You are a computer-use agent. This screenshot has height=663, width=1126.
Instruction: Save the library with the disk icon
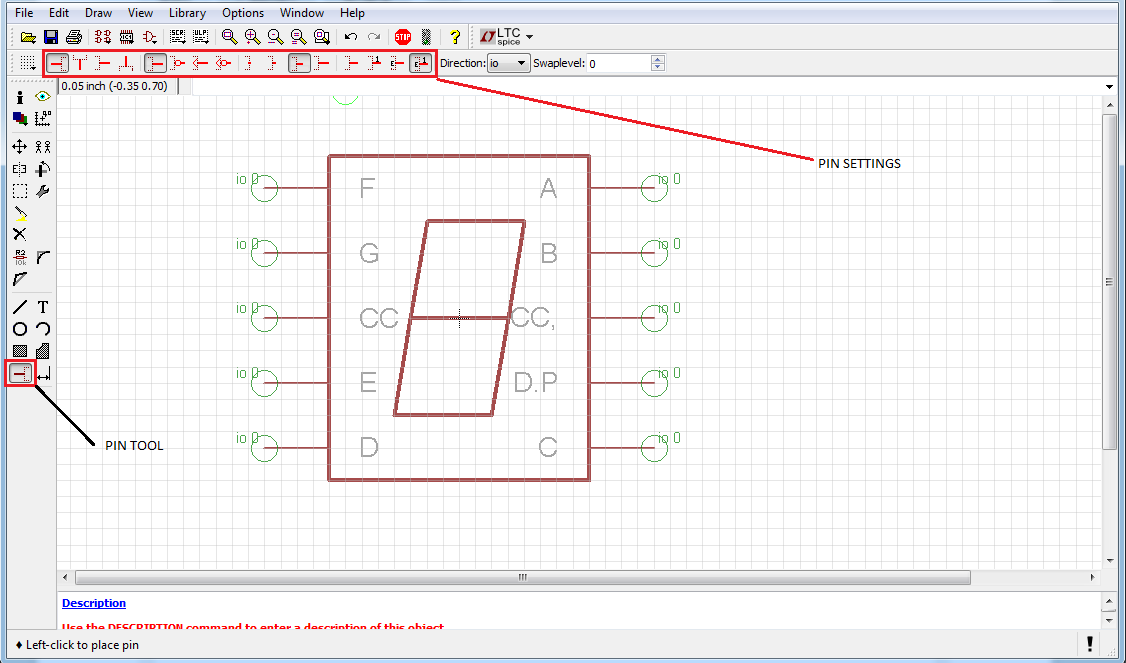[50, 36]
